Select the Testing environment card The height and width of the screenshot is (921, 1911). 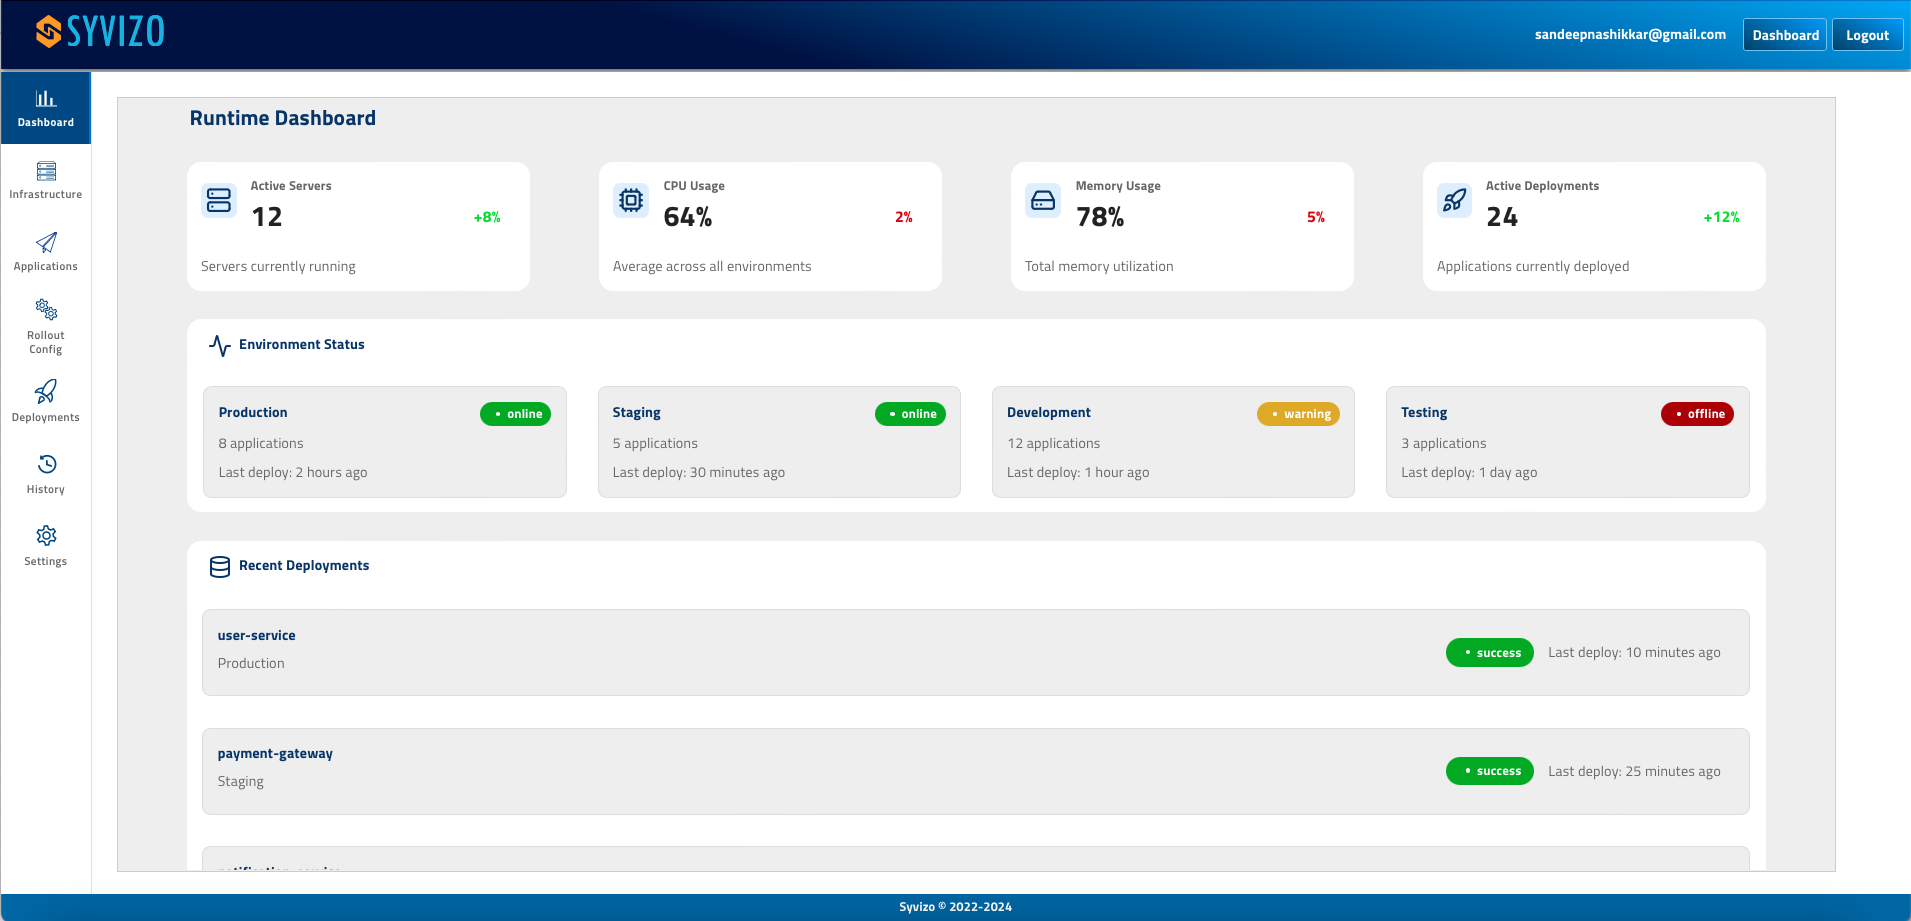point(1567,442)
